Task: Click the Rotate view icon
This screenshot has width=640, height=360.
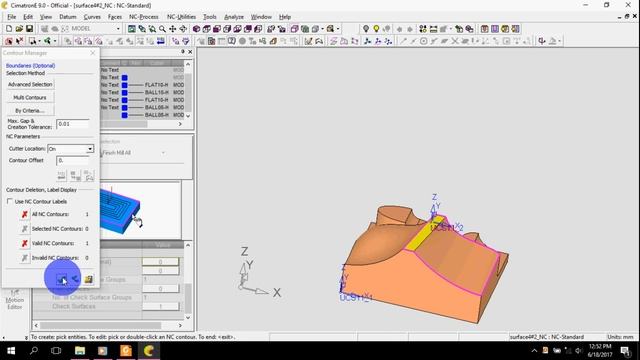Action: (183, 29)
